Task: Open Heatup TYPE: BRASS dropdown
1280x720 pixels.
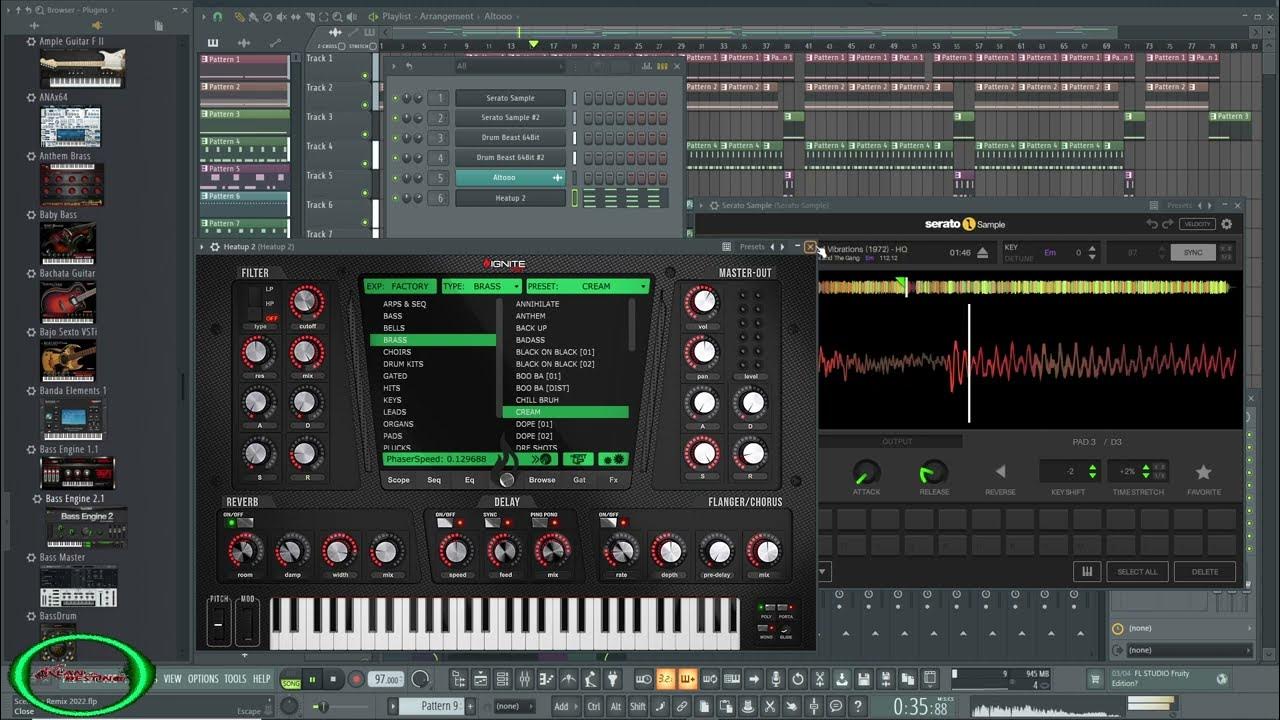Action: pyautogui.click(x=481, y=286)
